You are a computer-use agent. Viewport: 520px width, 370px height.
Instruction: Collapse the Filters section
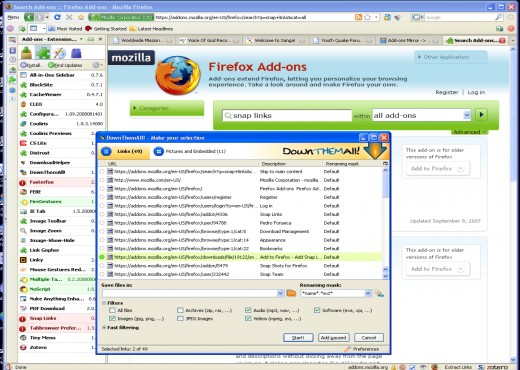[104, 303]
